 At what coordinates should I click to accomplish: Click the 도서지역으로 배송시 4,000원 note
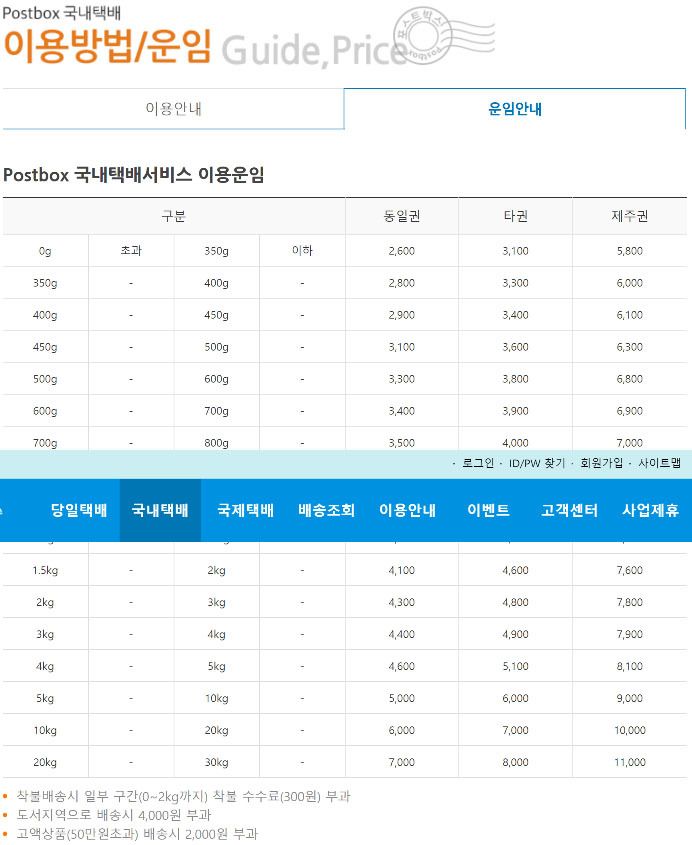(114, 815)
